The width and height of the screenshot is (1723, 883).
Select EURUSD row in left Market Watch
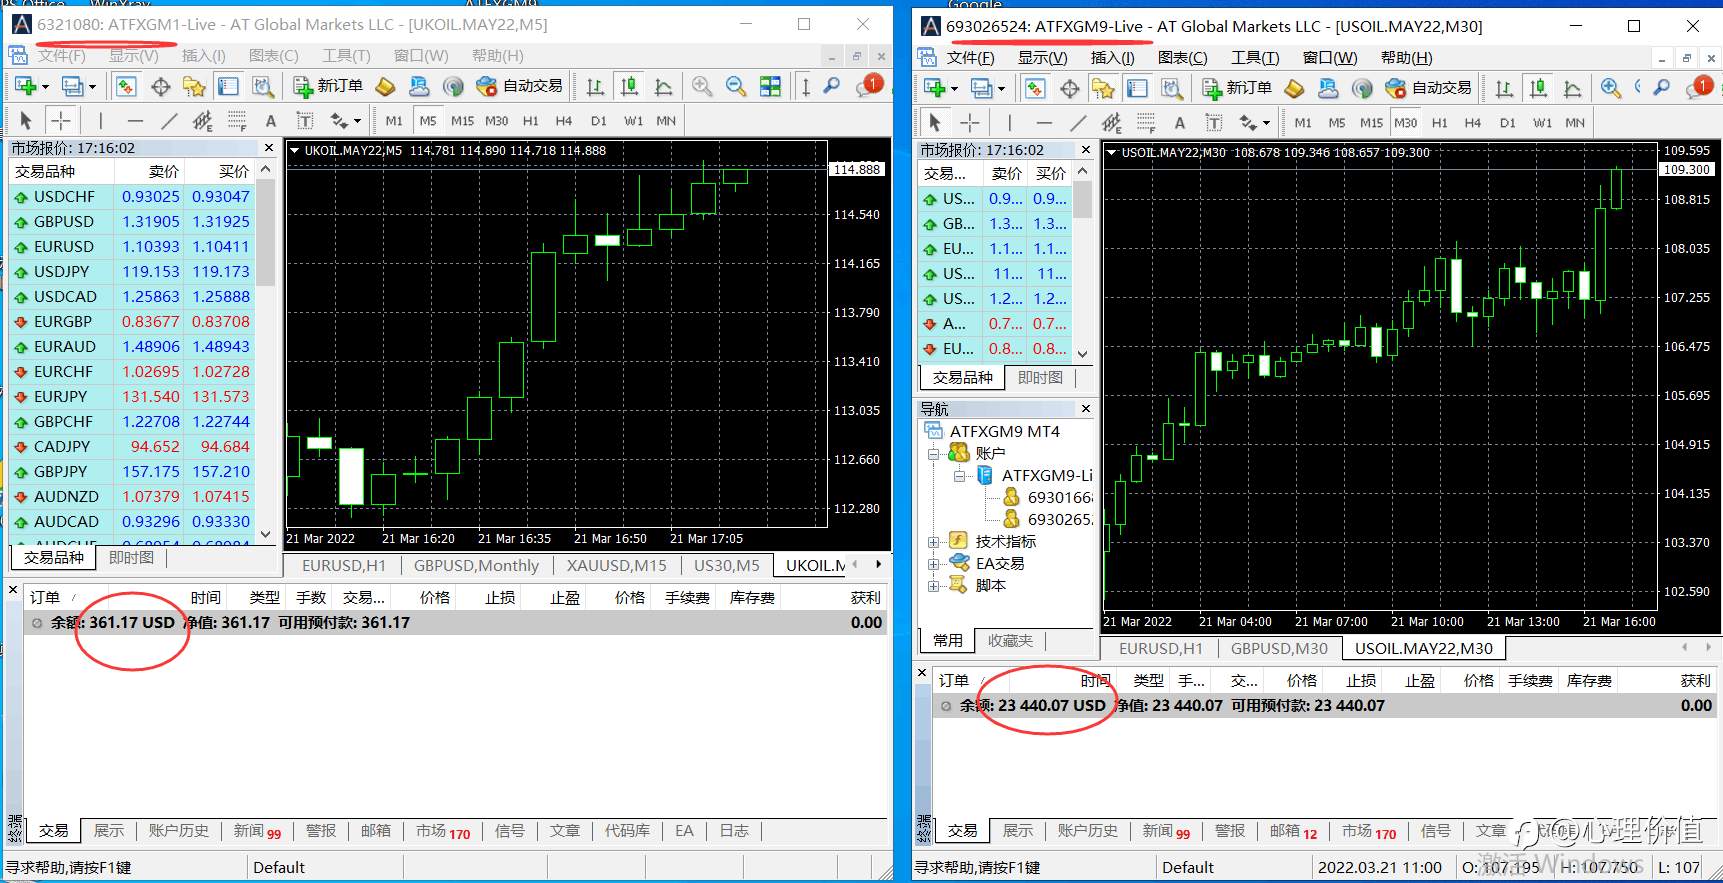132,247
